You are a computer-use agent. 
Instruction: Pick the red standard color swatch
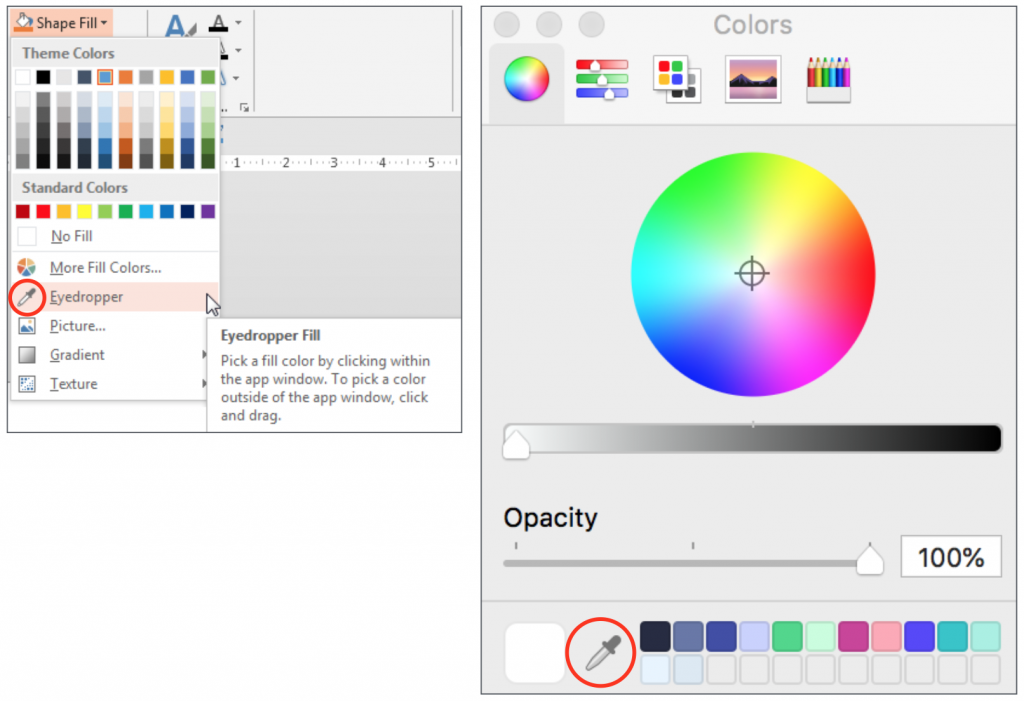coord(43,211)
